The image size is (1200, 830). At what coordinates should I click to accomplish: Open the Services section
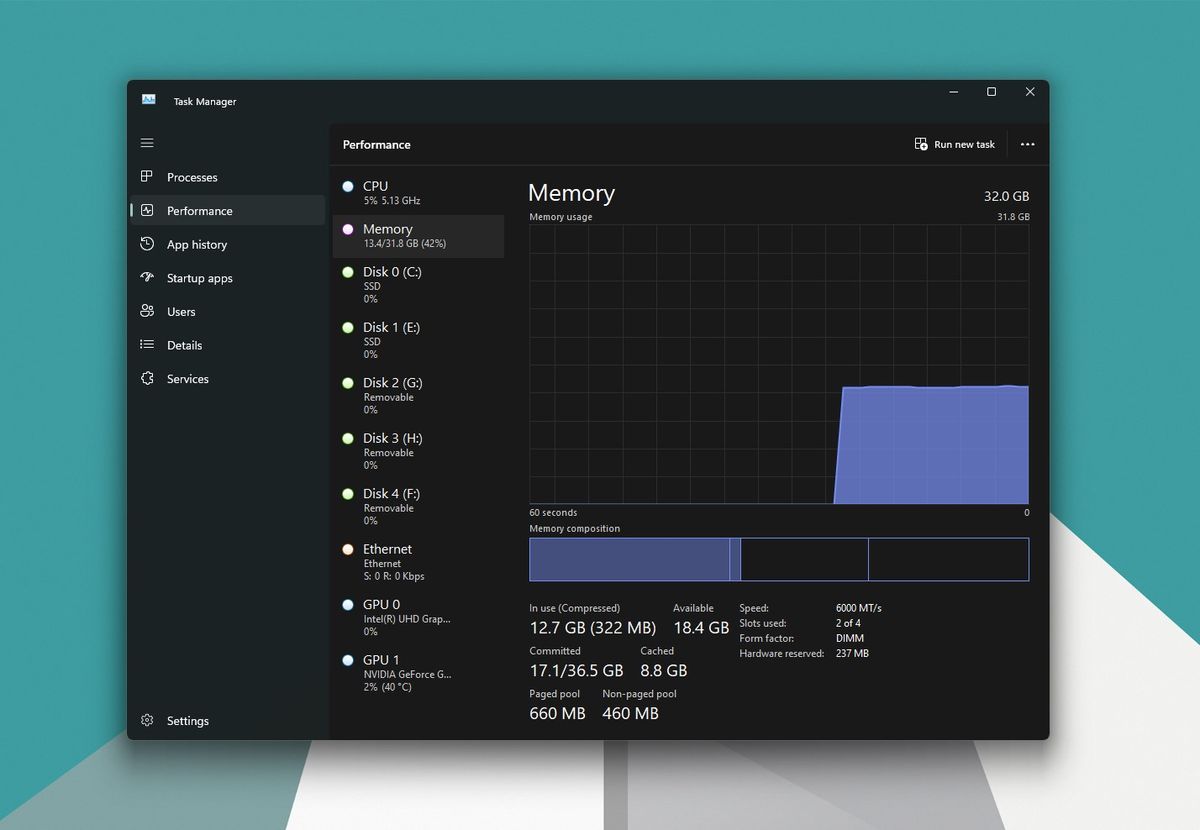(188, 378)
